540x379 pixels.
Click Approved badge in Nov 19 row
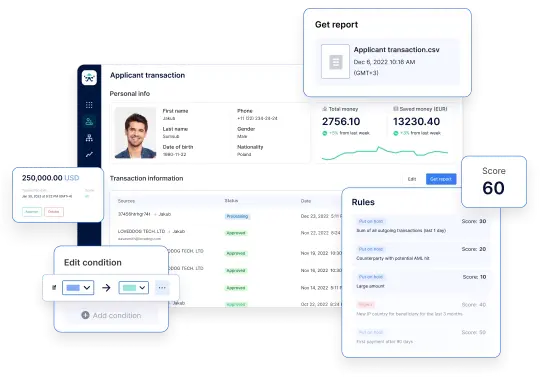236,253
